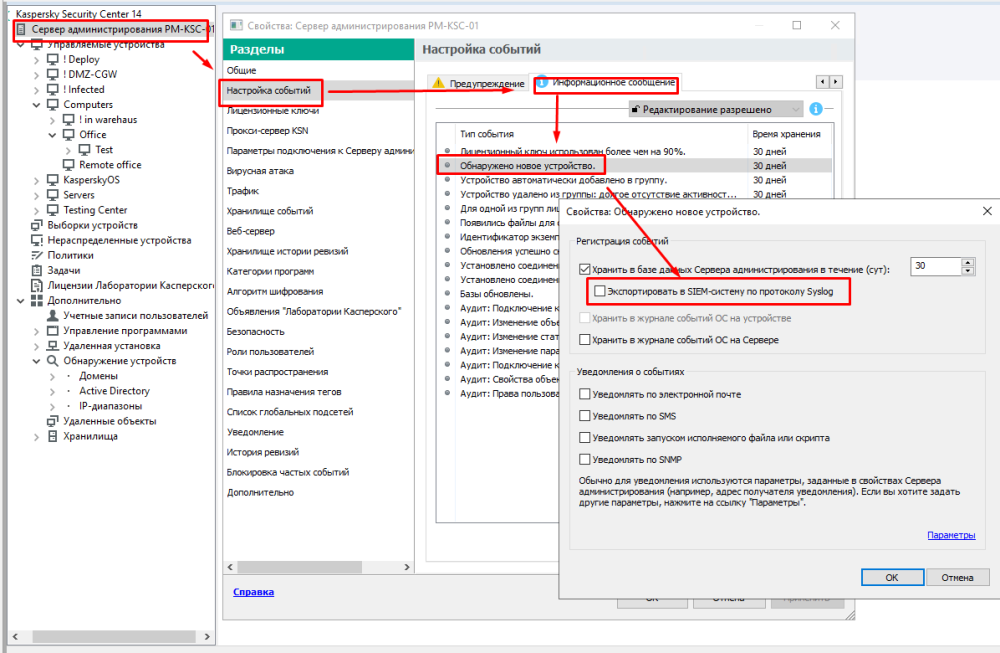The height and width of the screenshot is (653, 1000).
Task: Click the Administration Server PM-KSC-01 node icon
Action: pyautogui.click(x=21, y=29)
